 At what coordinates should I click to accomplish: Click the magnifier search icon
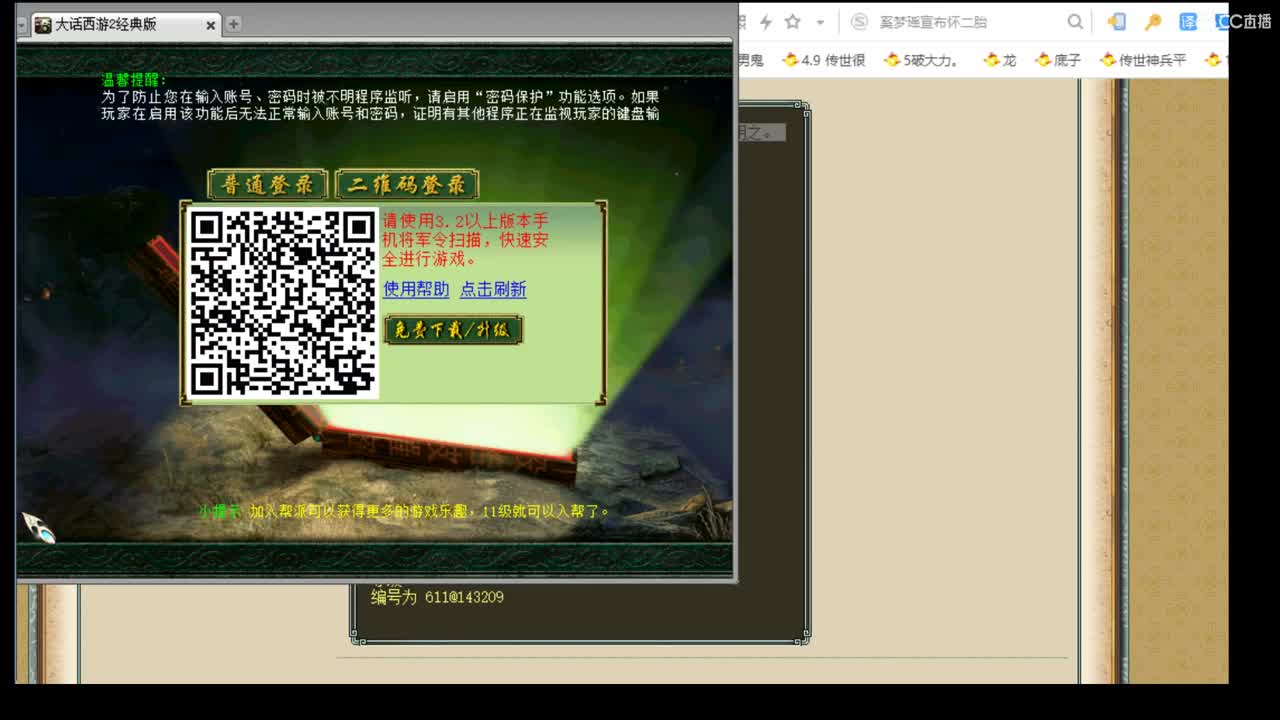[1075, 22]
